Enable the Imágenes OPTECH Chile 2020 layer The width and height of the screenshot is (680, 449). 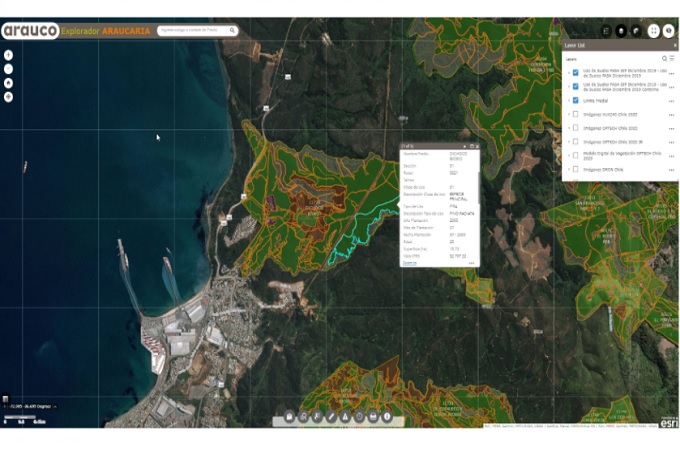coord(575,128)
